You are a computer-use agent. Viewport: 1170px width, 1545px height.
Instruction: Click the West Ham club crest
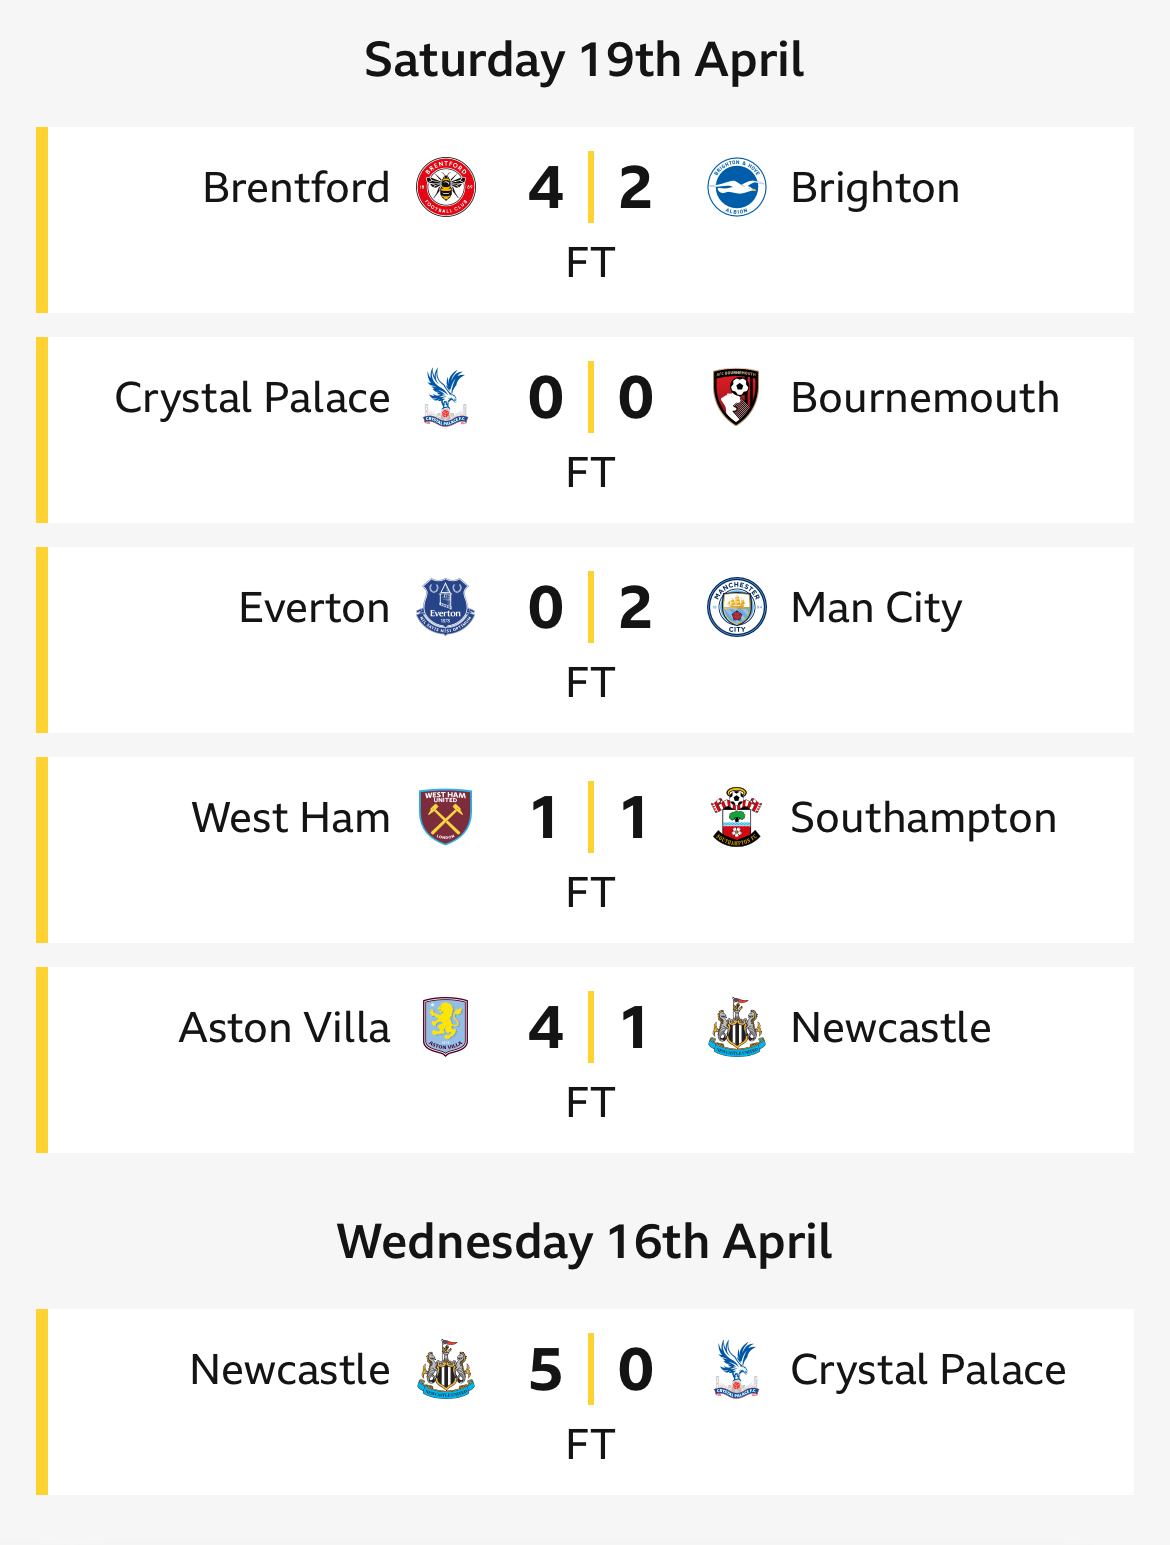point(446,818)
